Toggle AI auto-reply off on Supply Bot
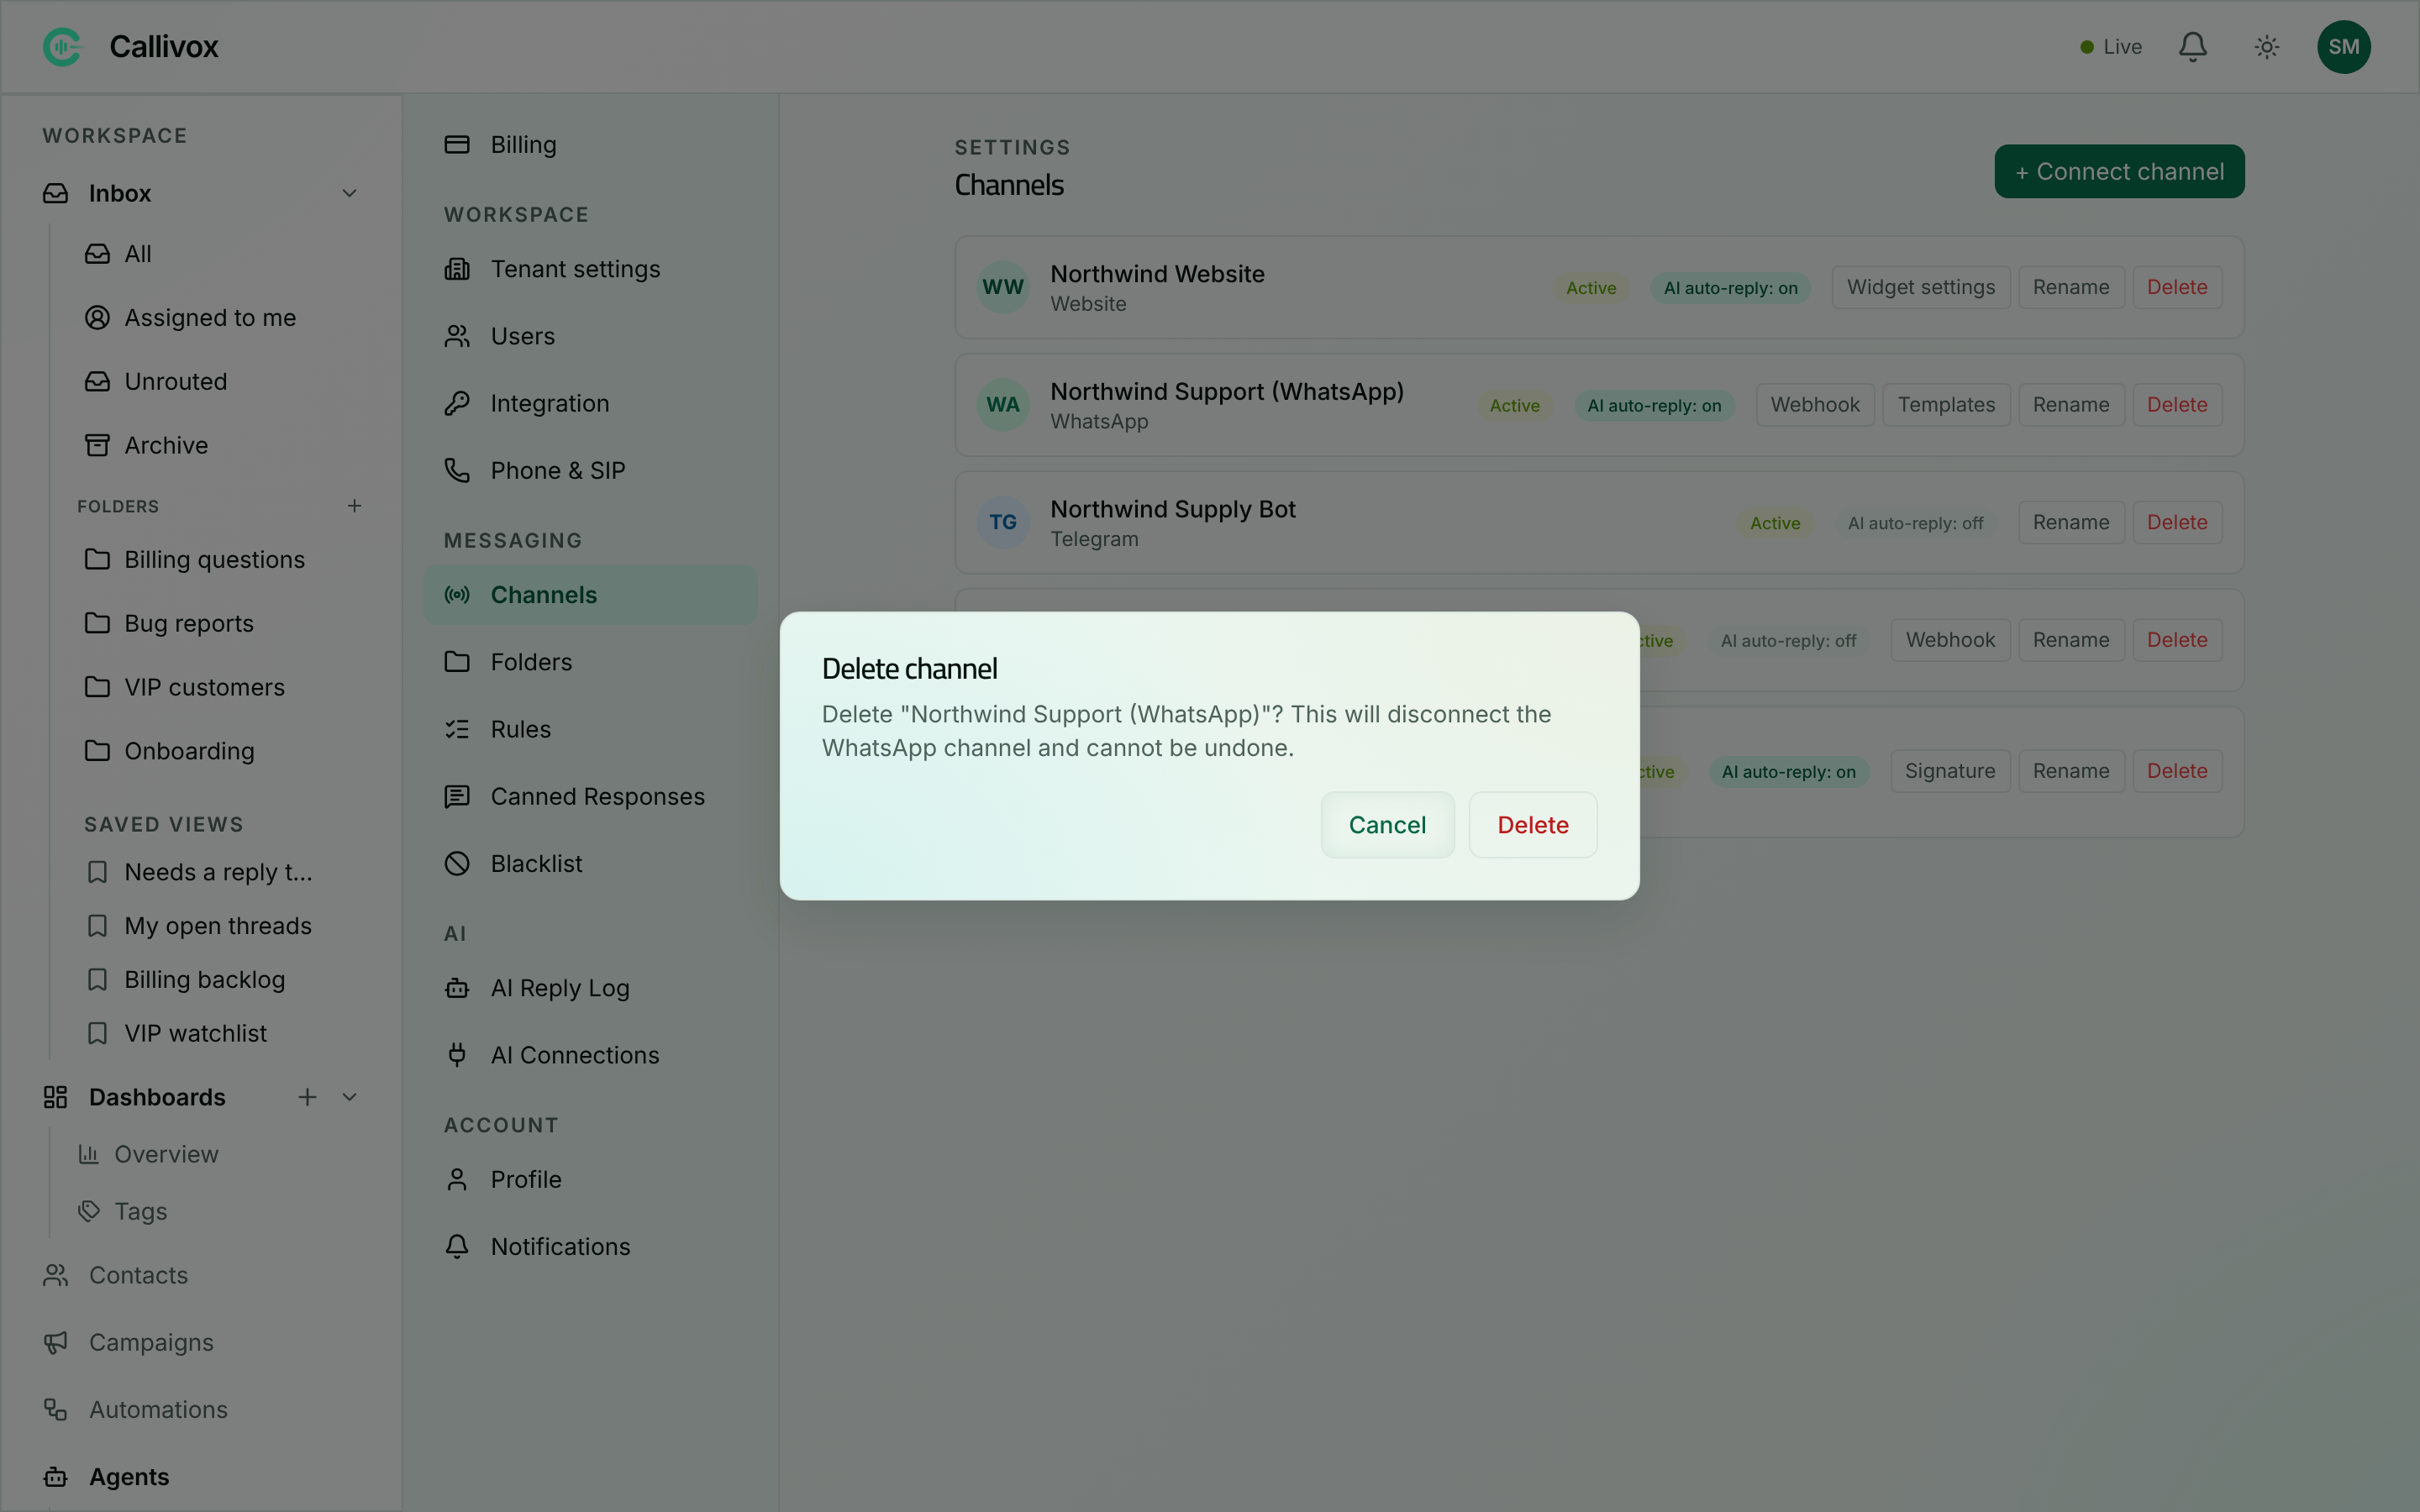 point(1915,523)
